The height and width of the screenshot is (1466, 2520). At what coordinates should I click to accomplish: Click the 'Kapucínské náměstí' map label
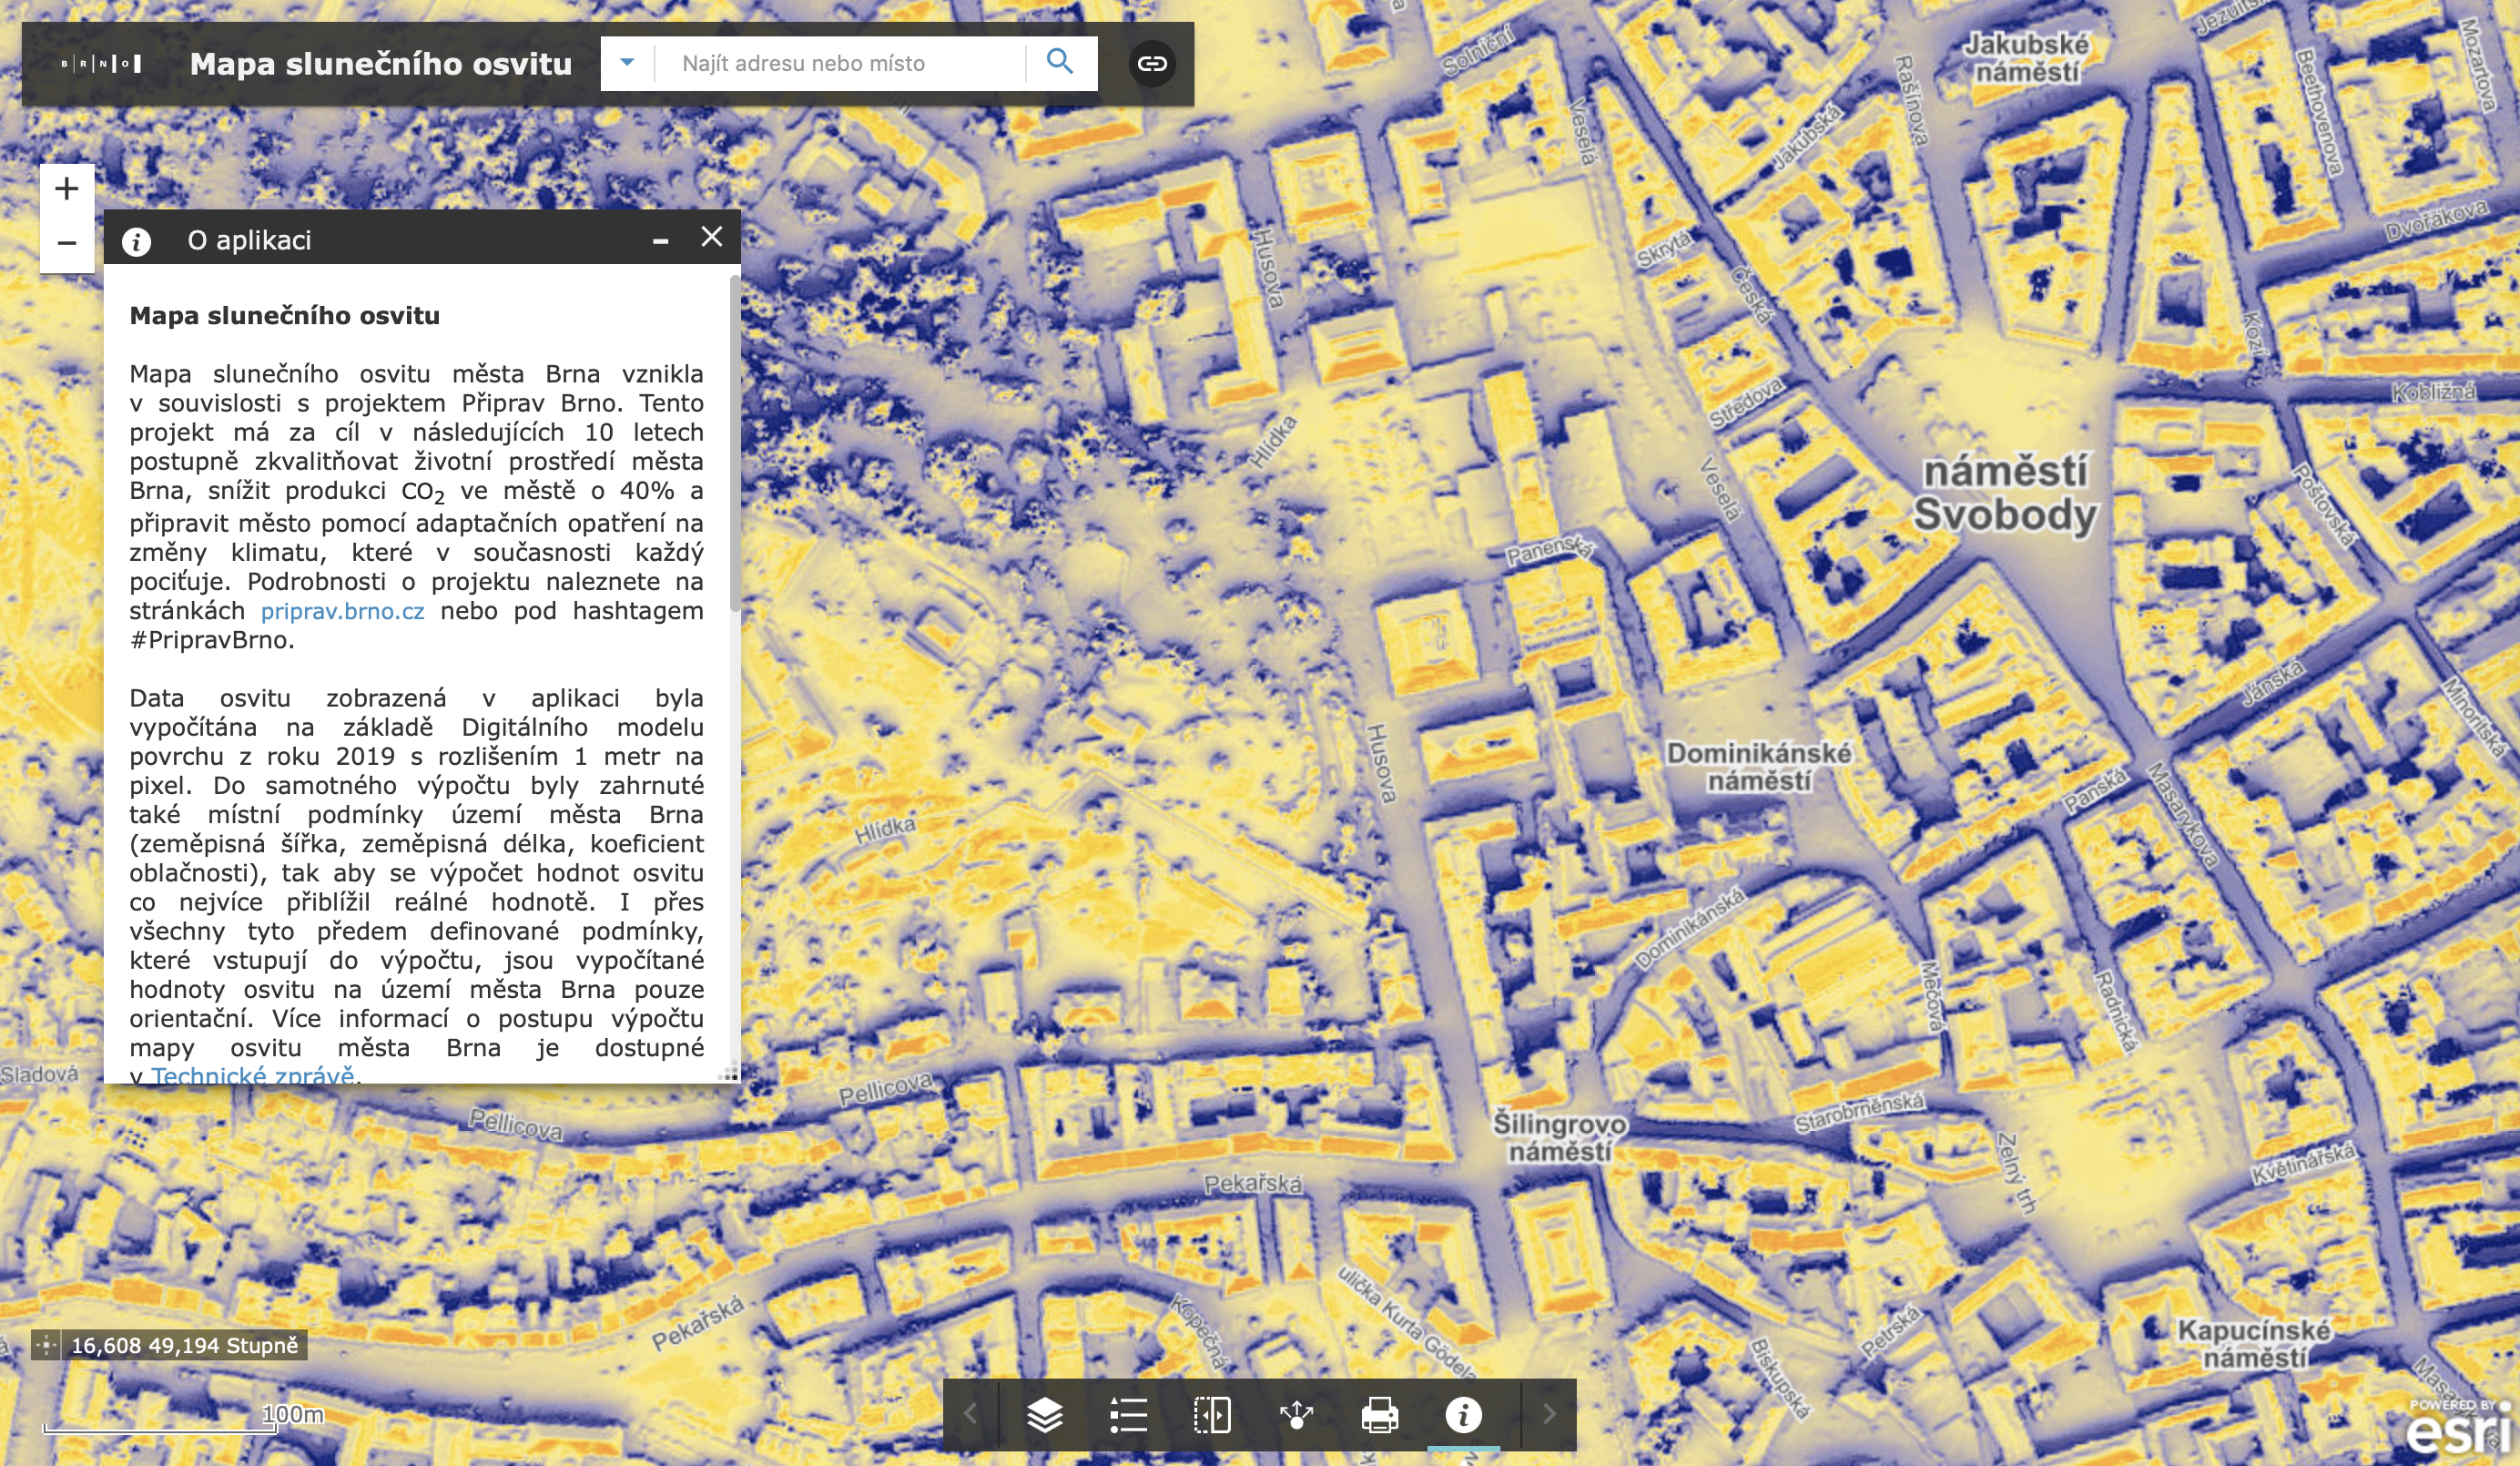[x=2254, y=1344]
